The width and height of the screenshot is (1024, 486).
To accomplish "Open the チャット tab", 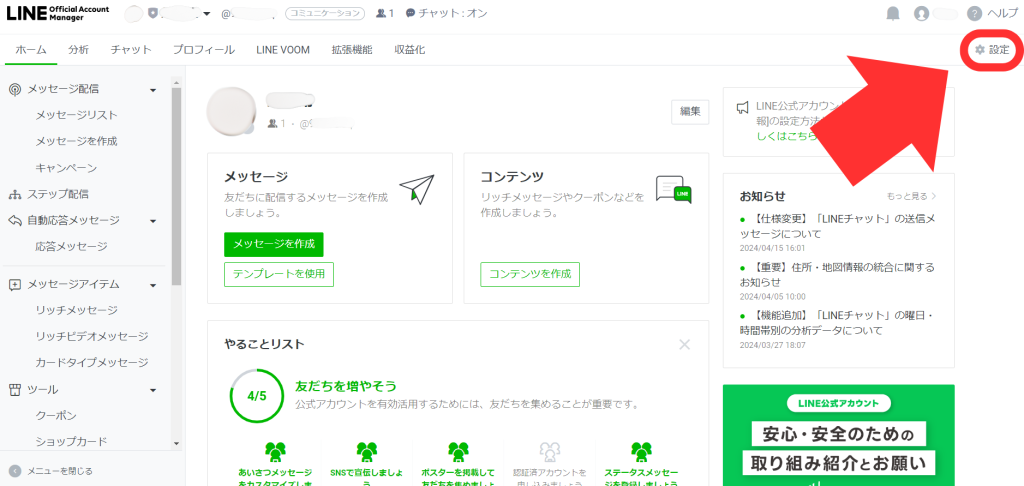I will [131, 50].
